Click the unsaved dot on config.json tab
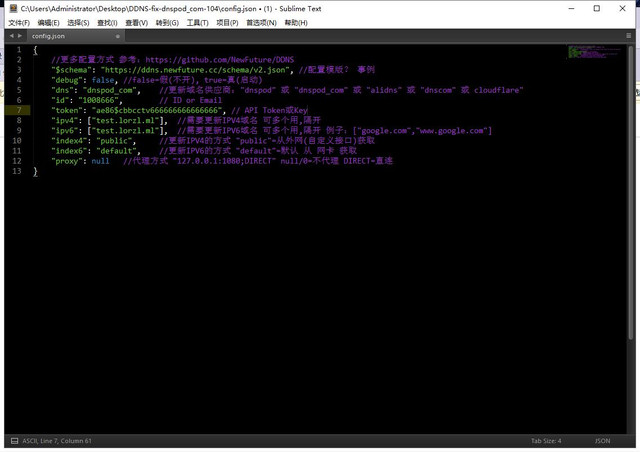640x452 pixels. click(x=118, y=36)
